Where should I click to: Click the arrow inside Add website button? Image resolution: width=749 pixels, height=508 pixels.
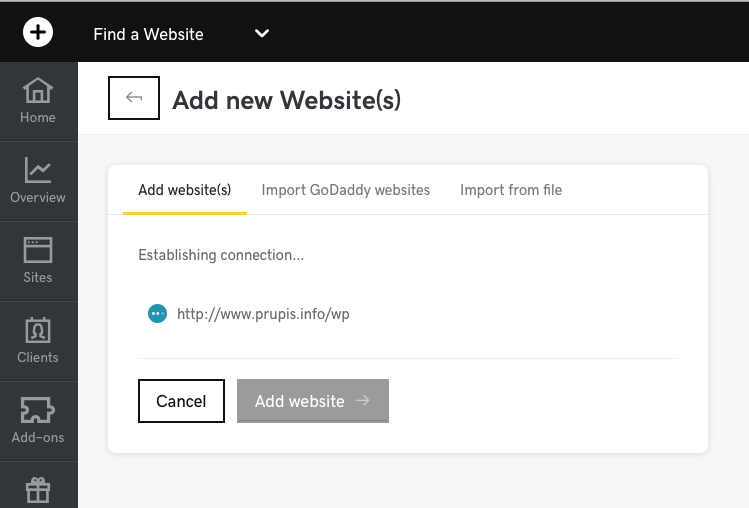(363, 401)
